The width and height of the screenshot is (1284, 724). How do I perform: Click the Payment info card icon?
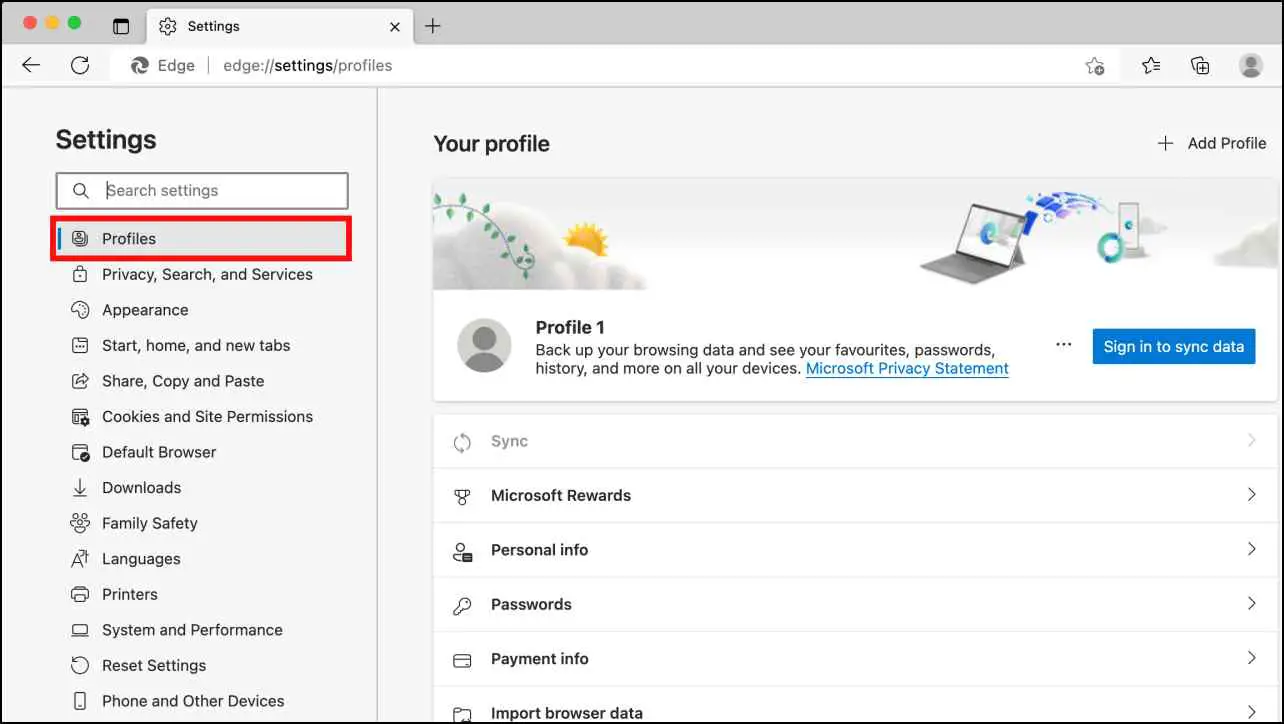coord(462,660)
